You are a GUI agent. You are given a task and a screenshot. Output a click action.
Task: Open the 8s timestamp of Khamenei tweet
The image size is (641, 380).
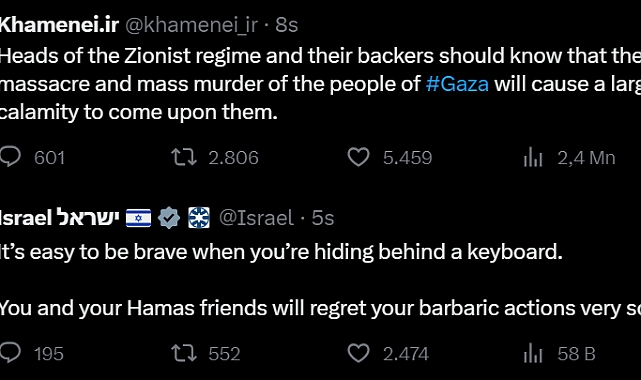[287, 25]
